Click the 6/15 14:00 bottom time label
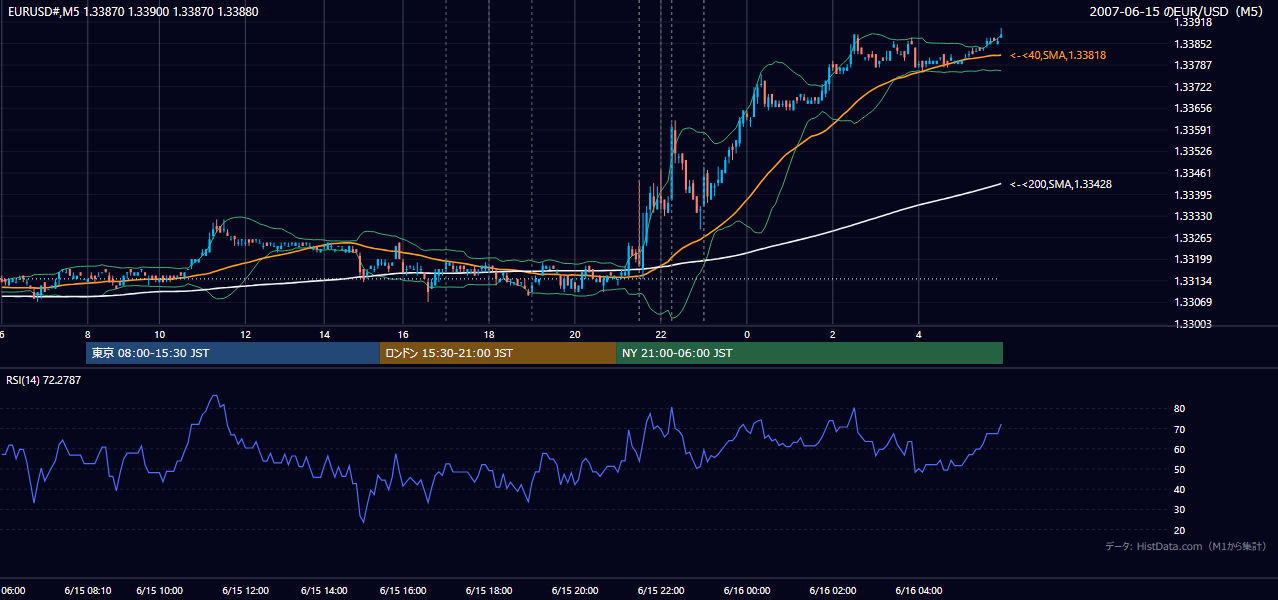The height and width of the screenshot is (600, 1278). (x=324, y=590)
